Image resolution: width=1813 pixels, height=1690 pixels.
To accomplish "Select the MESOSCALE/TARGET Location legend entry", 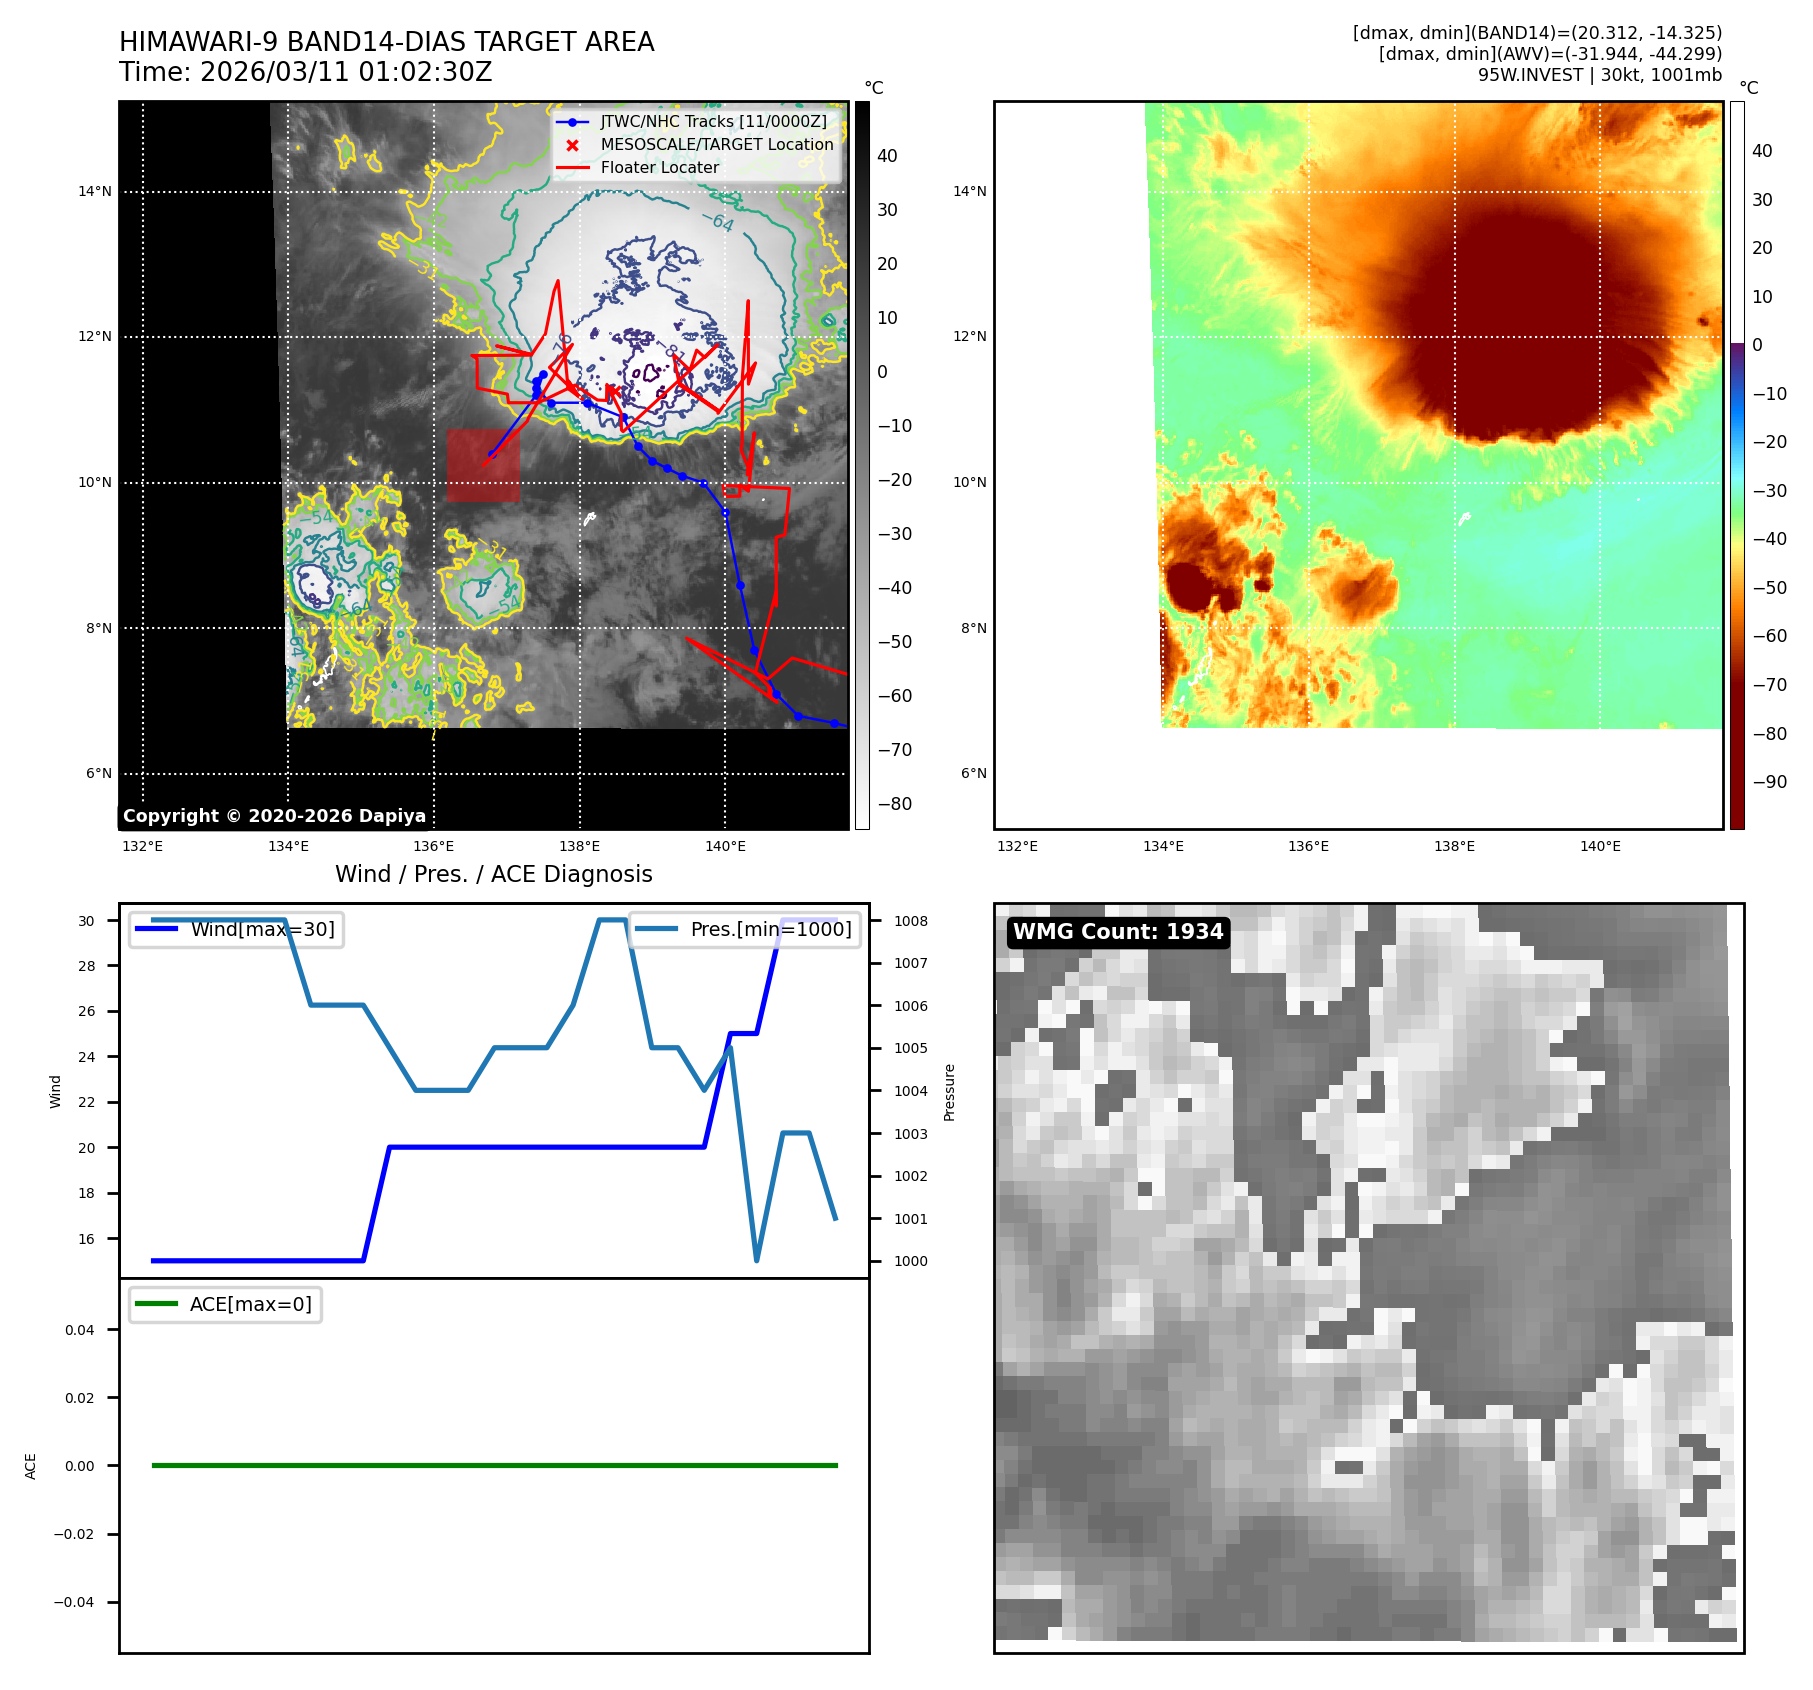I will point(716,145).
